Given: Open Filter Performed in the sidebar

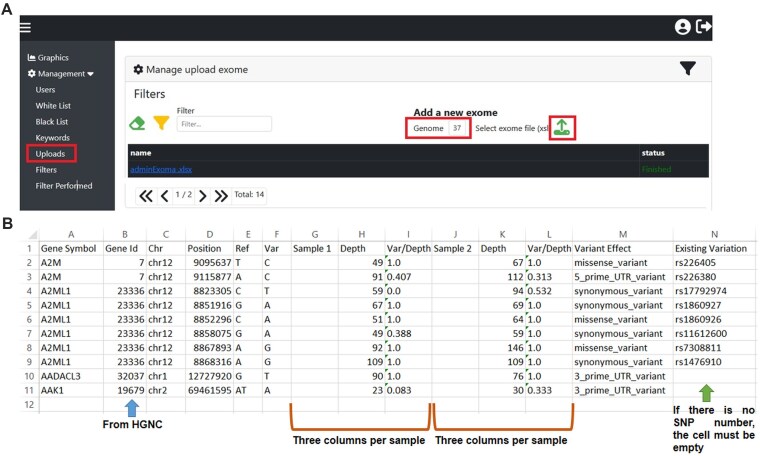Looking at the screenshot, I should (64, 185).
